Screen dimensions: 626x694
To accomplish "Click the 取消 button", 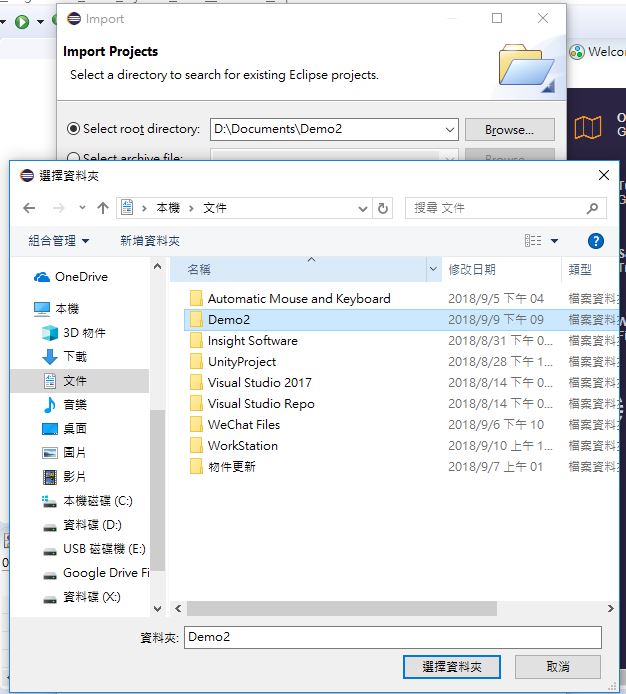I will [558, 667].
